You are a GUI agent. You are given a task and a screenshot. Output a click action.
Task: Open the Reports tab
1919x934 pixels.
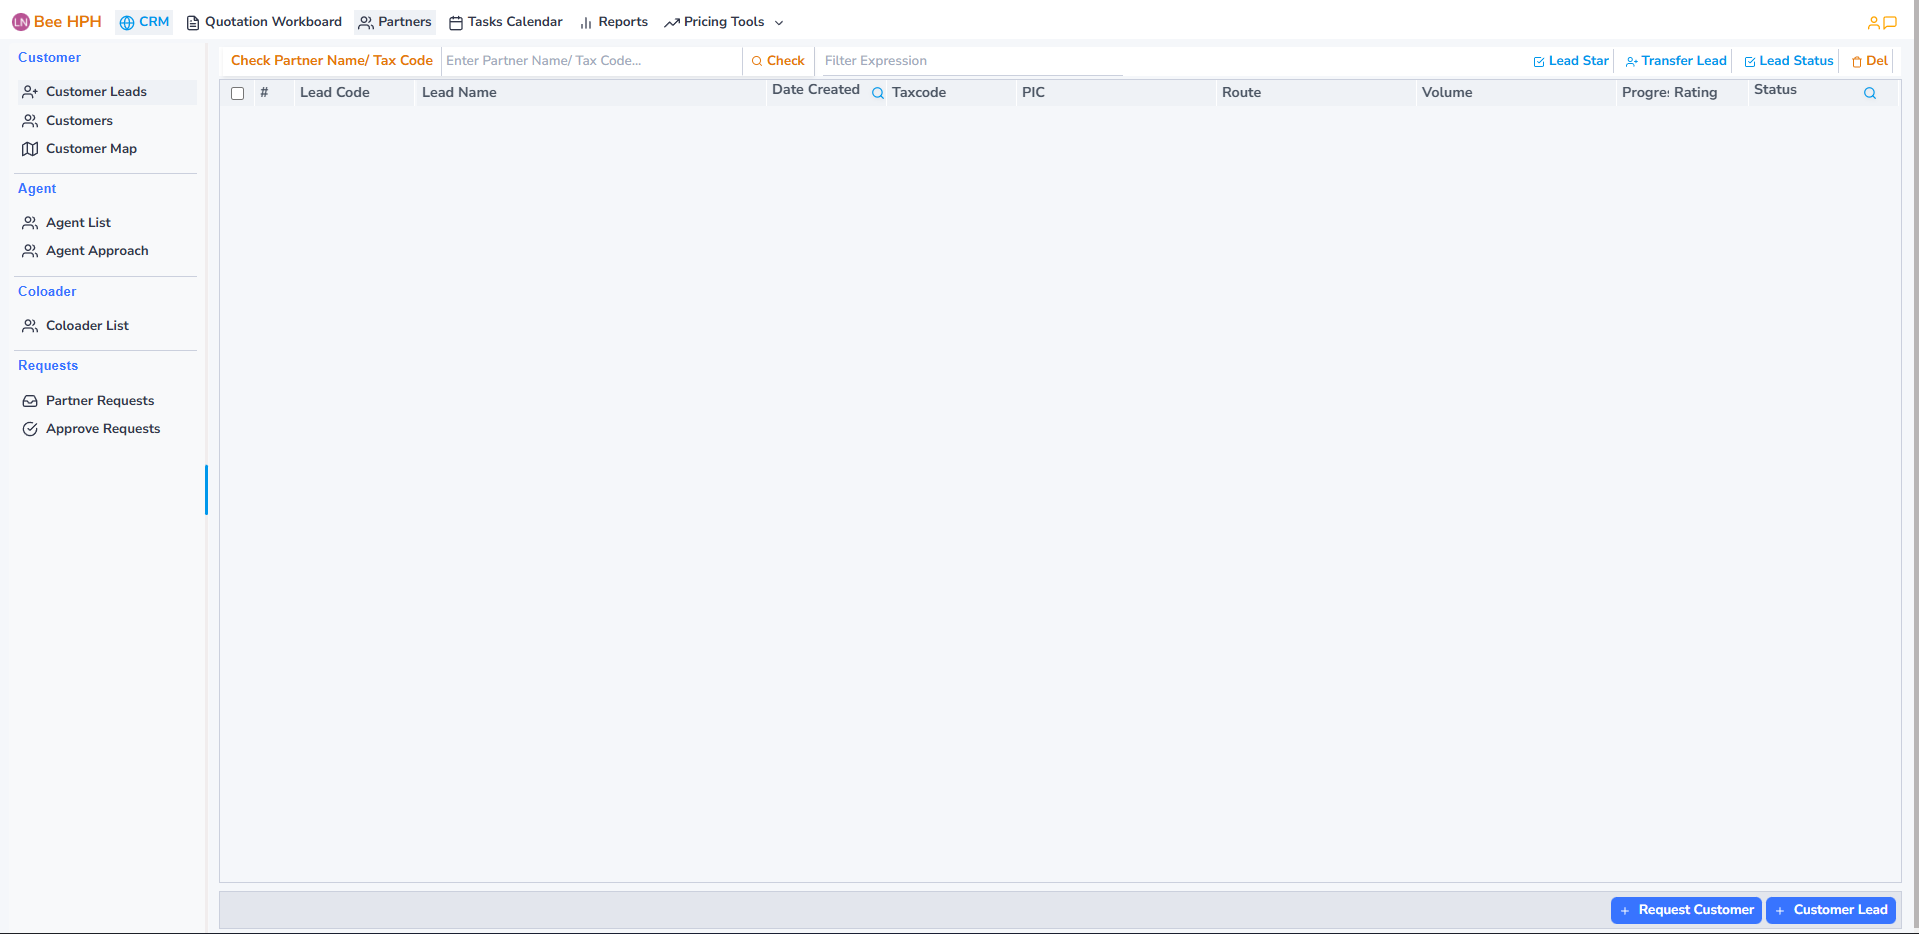[614, 22]
